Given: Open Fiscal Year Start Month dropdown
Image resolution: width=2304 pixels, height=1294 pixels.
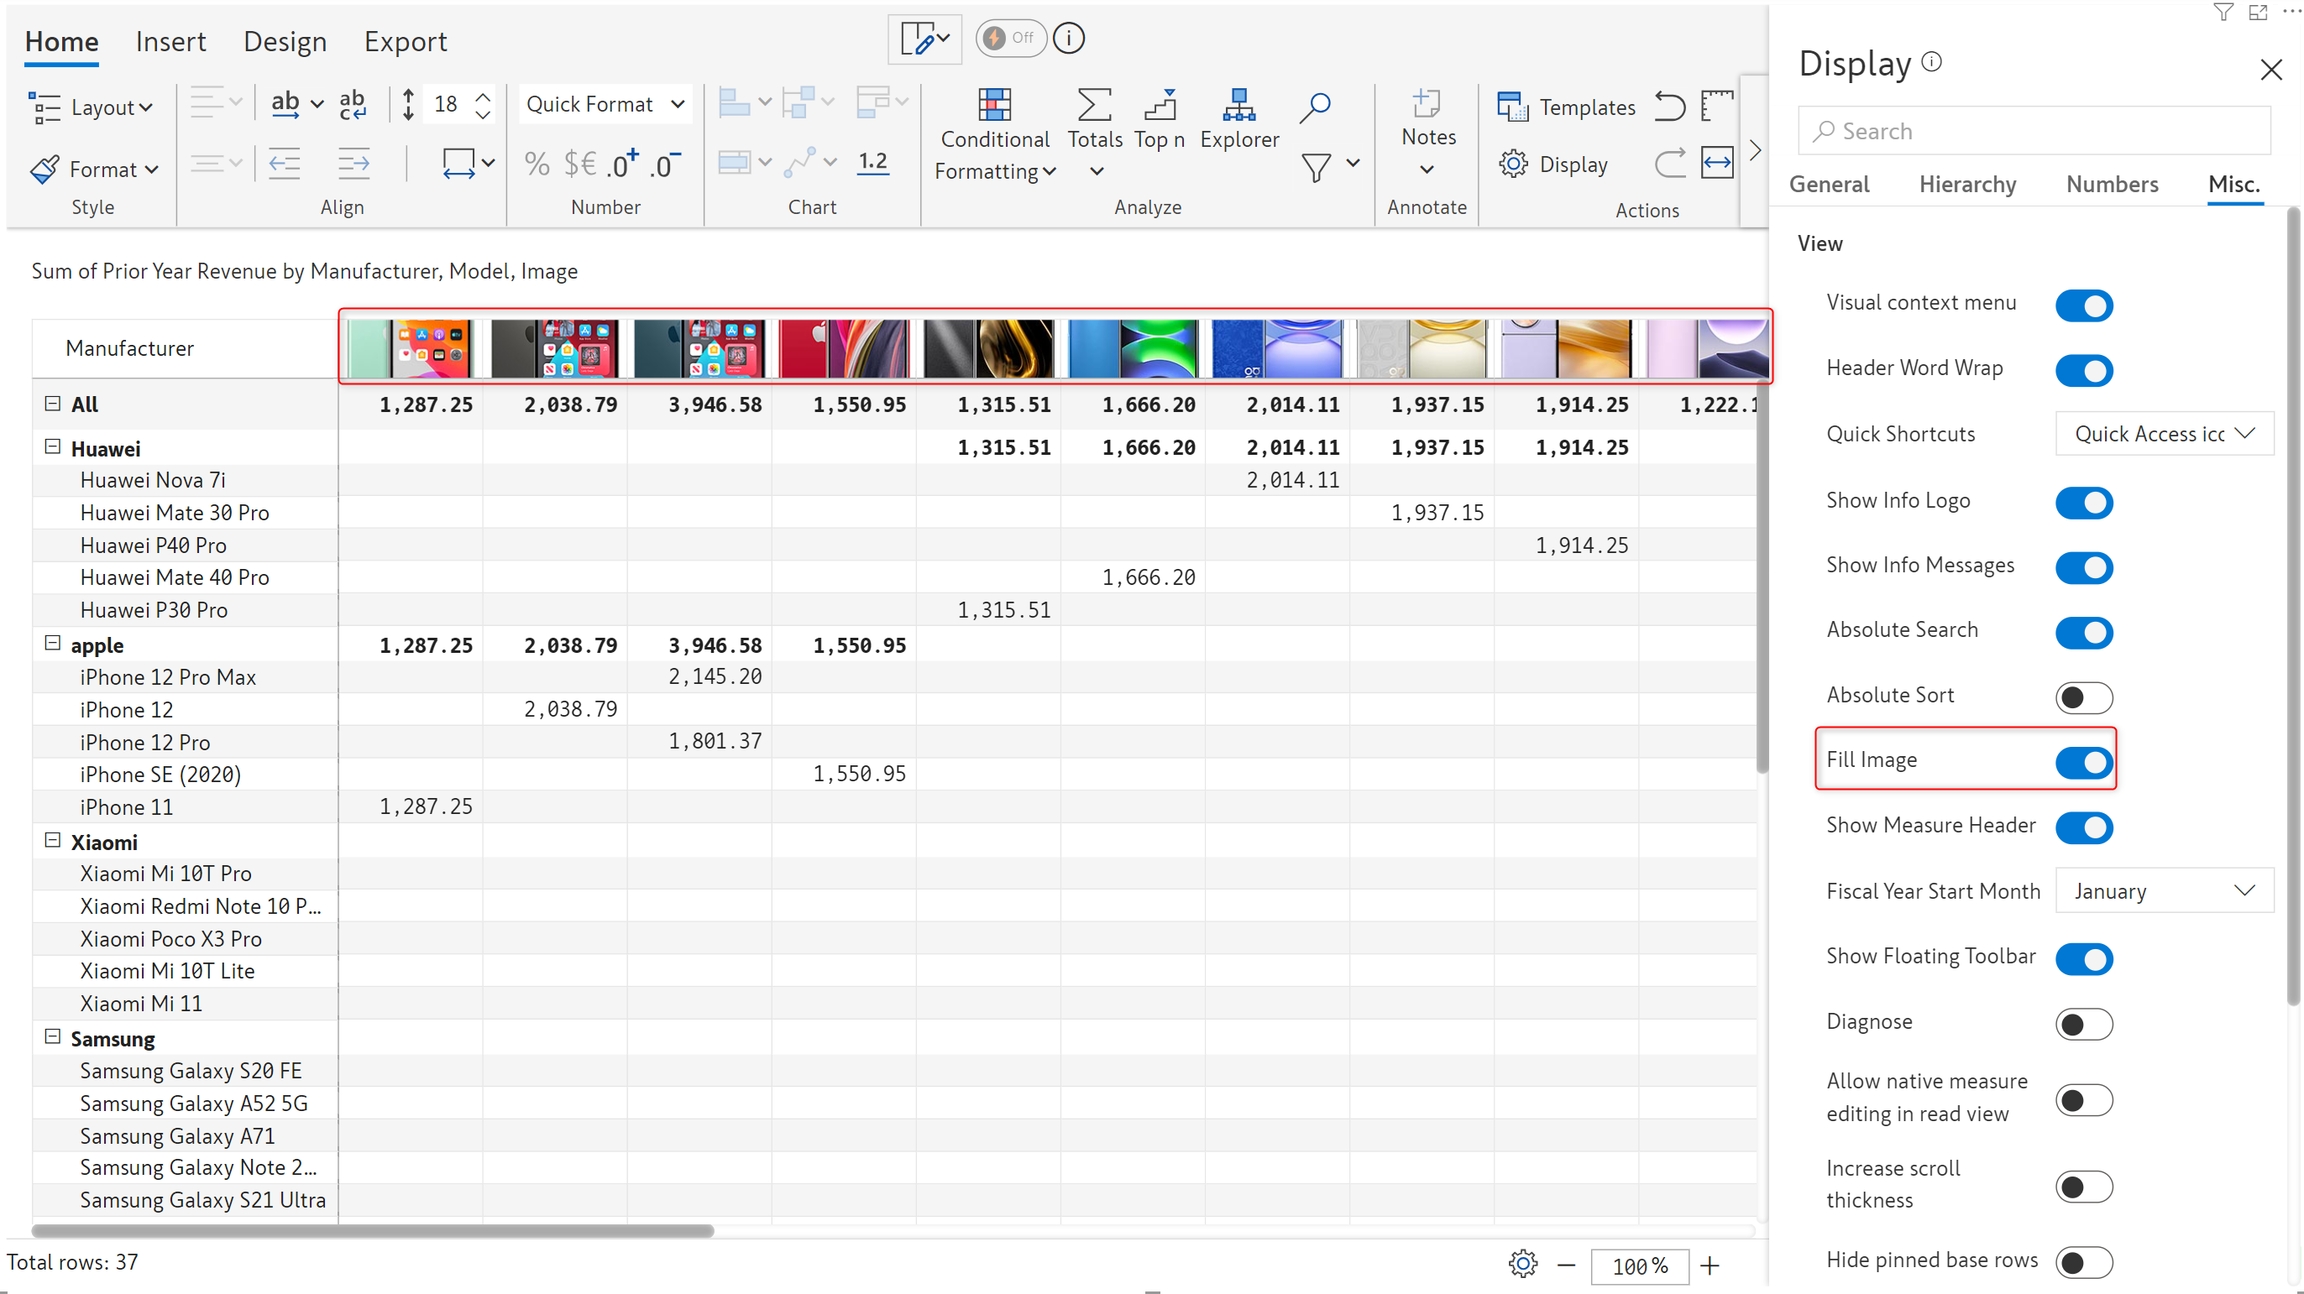Looking at the screenshot, I should [2163, 891].
